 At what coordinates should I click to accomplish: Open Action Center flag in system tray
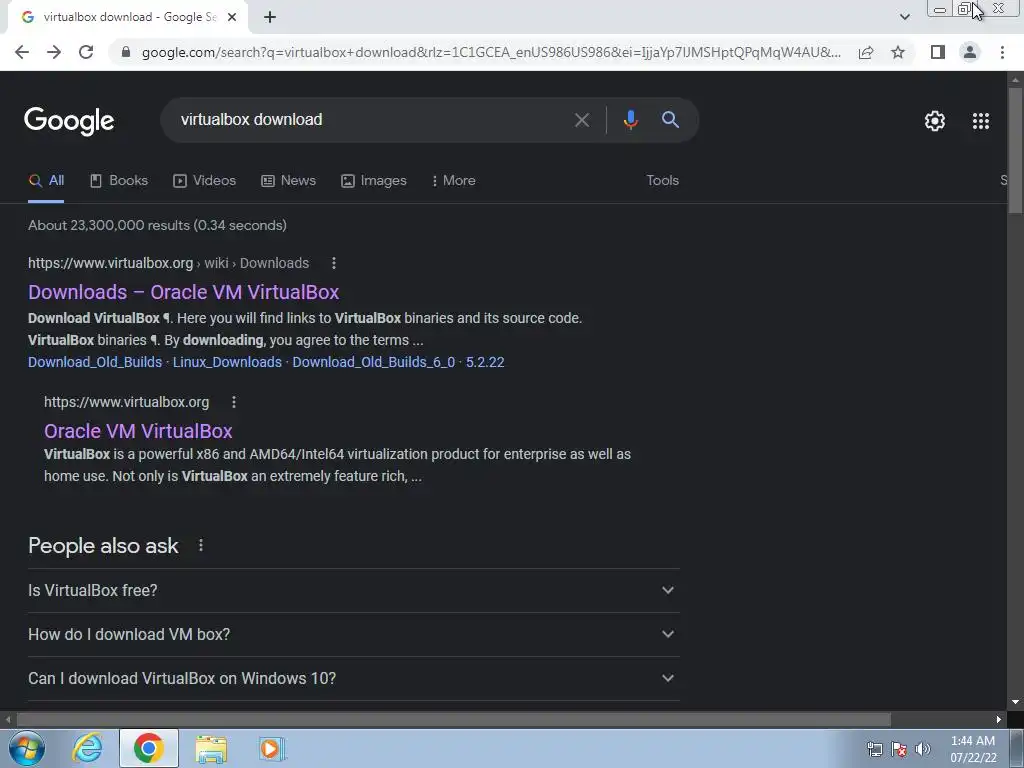click(899, 749)
